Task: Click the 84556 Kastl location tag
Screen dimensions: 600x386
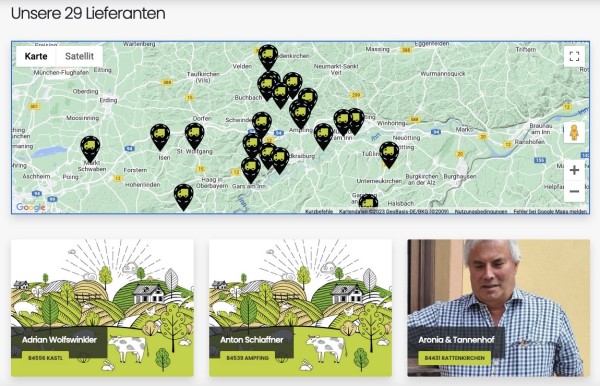Action: tap(45, 358)
